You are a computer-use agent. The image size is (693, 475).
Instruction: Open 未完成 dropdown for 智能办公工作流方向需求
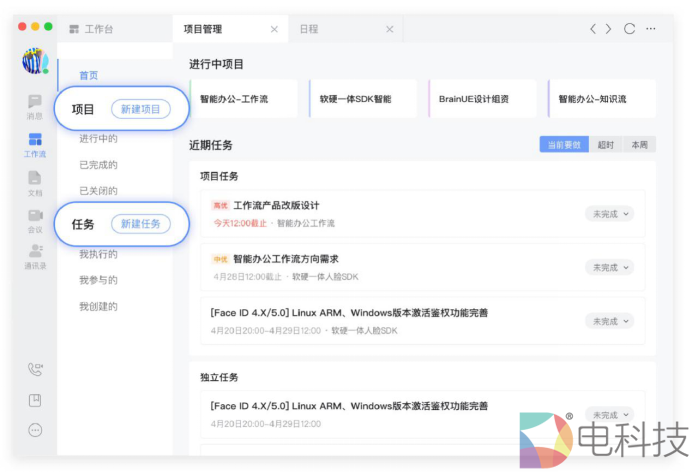click(609, 267)
